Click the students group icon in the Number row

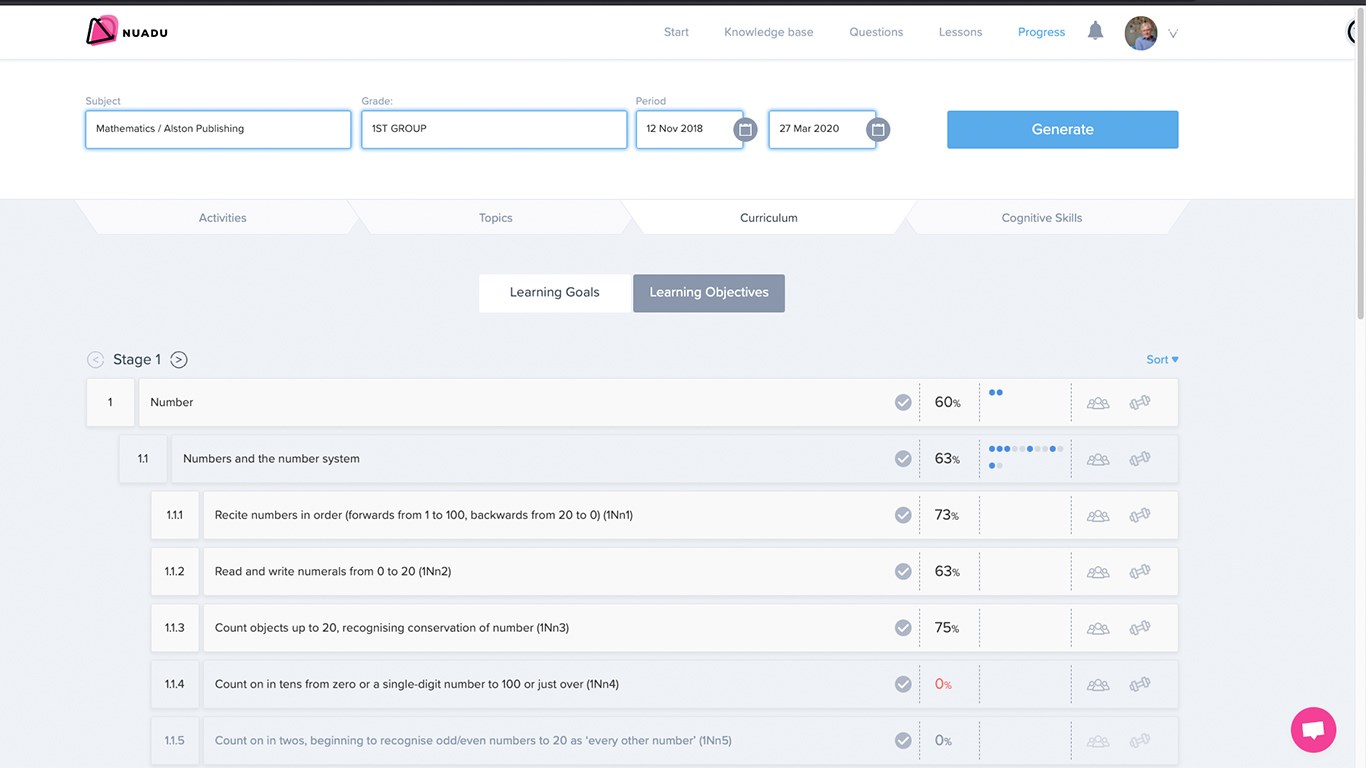[x=1098, y=403]
